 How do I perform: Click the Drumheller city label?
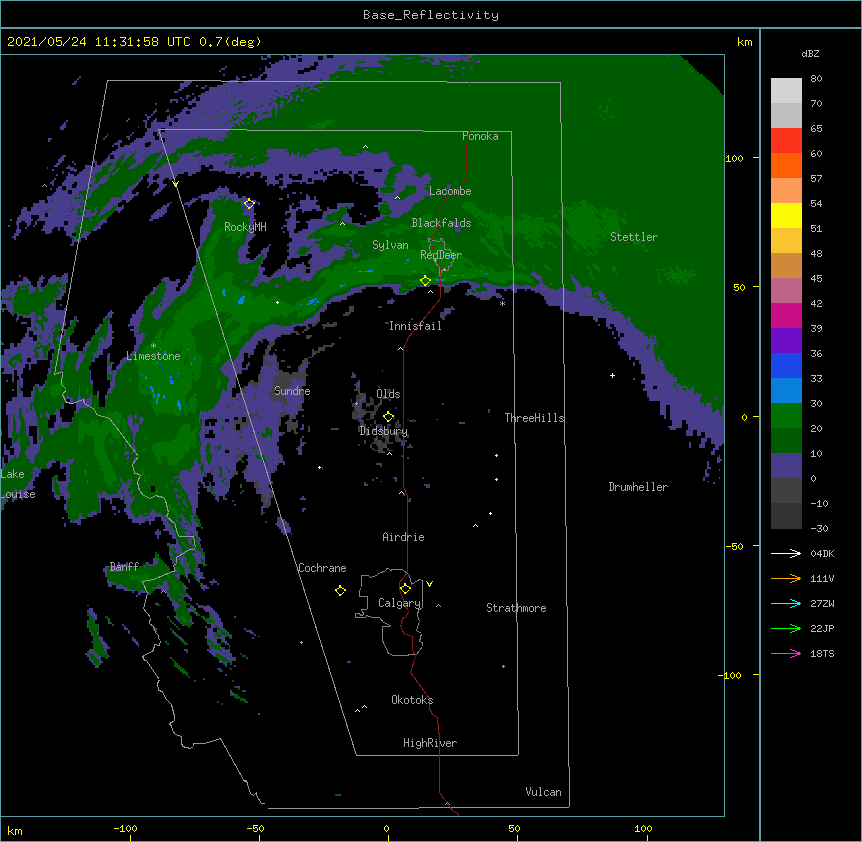click(x=638, y=487)
